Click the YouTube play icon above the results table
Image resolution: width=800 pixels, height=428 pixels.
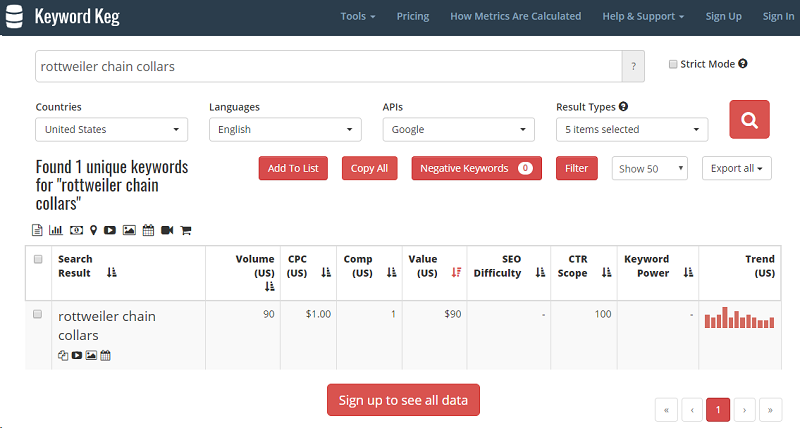(110, 230)
